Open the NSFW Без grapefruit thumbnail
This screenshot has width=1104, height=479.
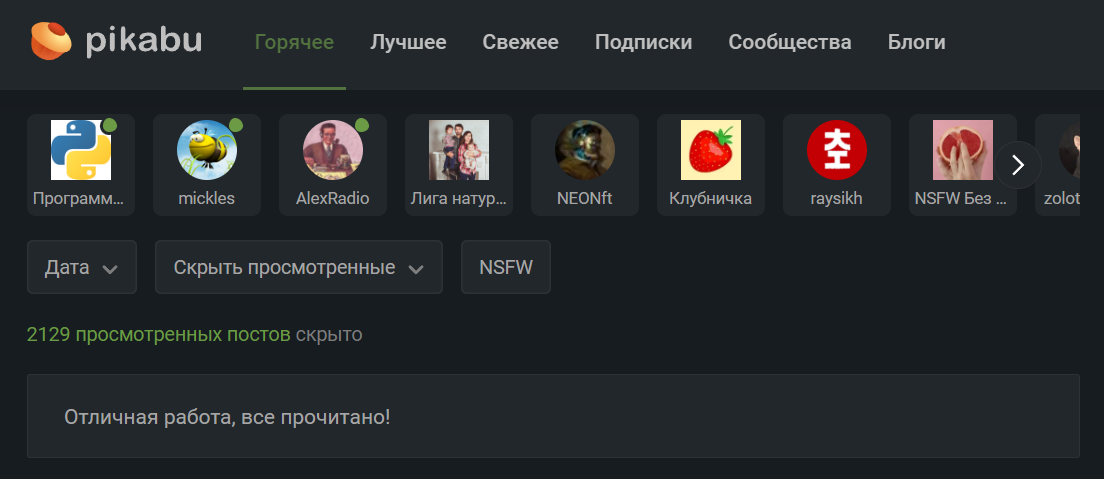tap(963, 150)
